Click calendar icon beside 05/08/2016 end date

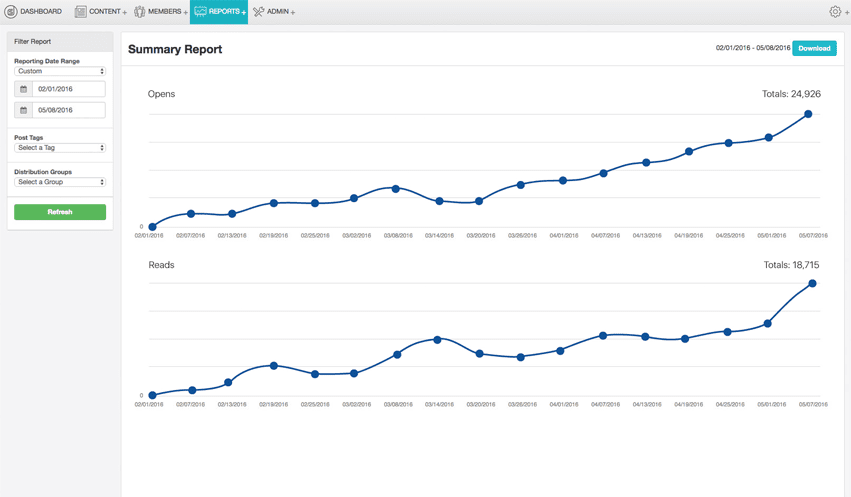pos(24,110)
